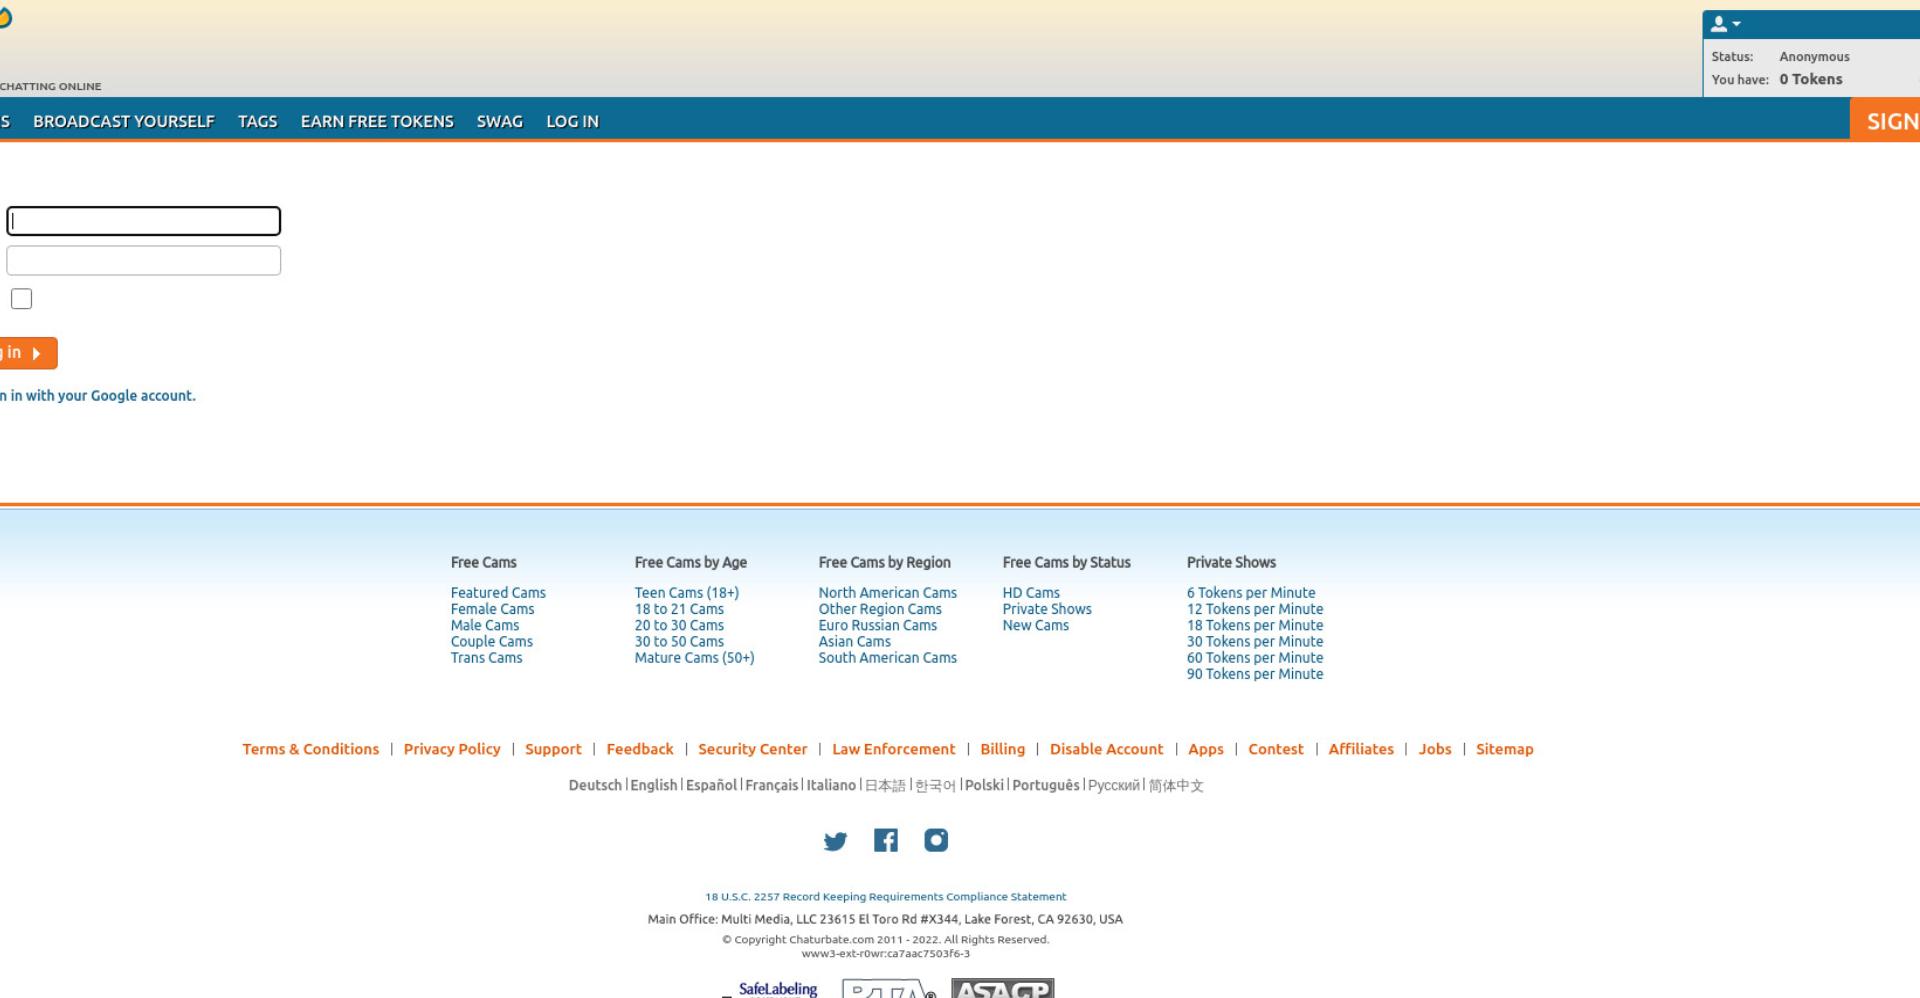
Task: Open Security Center link
Action: pos(752,749)
